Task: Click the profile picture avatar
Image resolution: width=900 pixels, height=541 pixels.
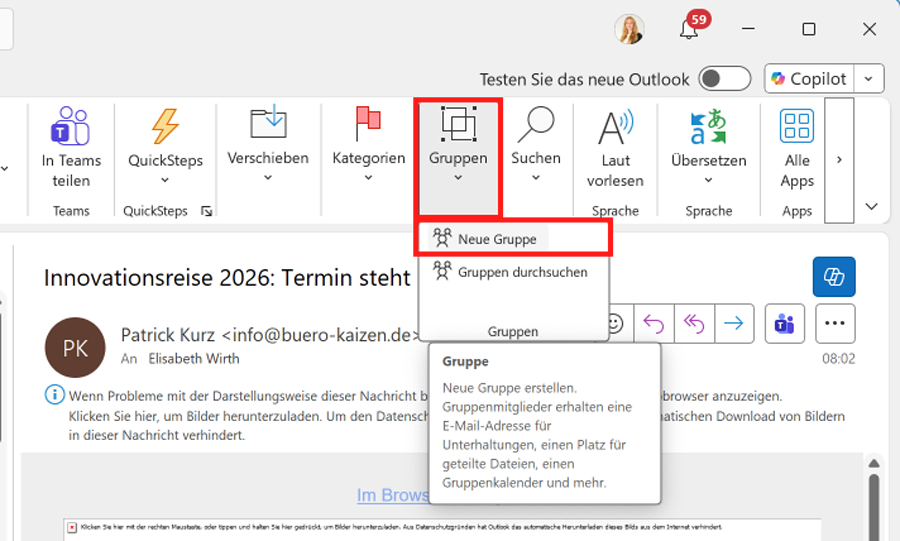Action: pyautogui.click(x=629, y=29)
